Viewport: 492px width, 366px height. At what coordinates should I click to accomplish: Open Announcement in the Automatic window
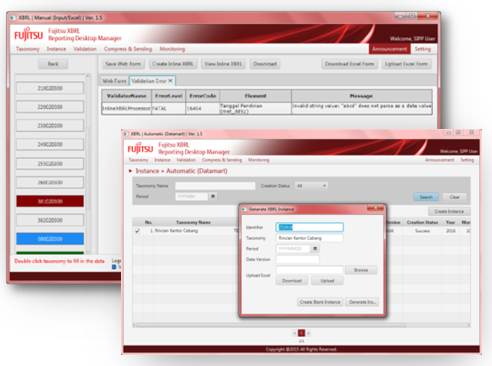[439, 160]
